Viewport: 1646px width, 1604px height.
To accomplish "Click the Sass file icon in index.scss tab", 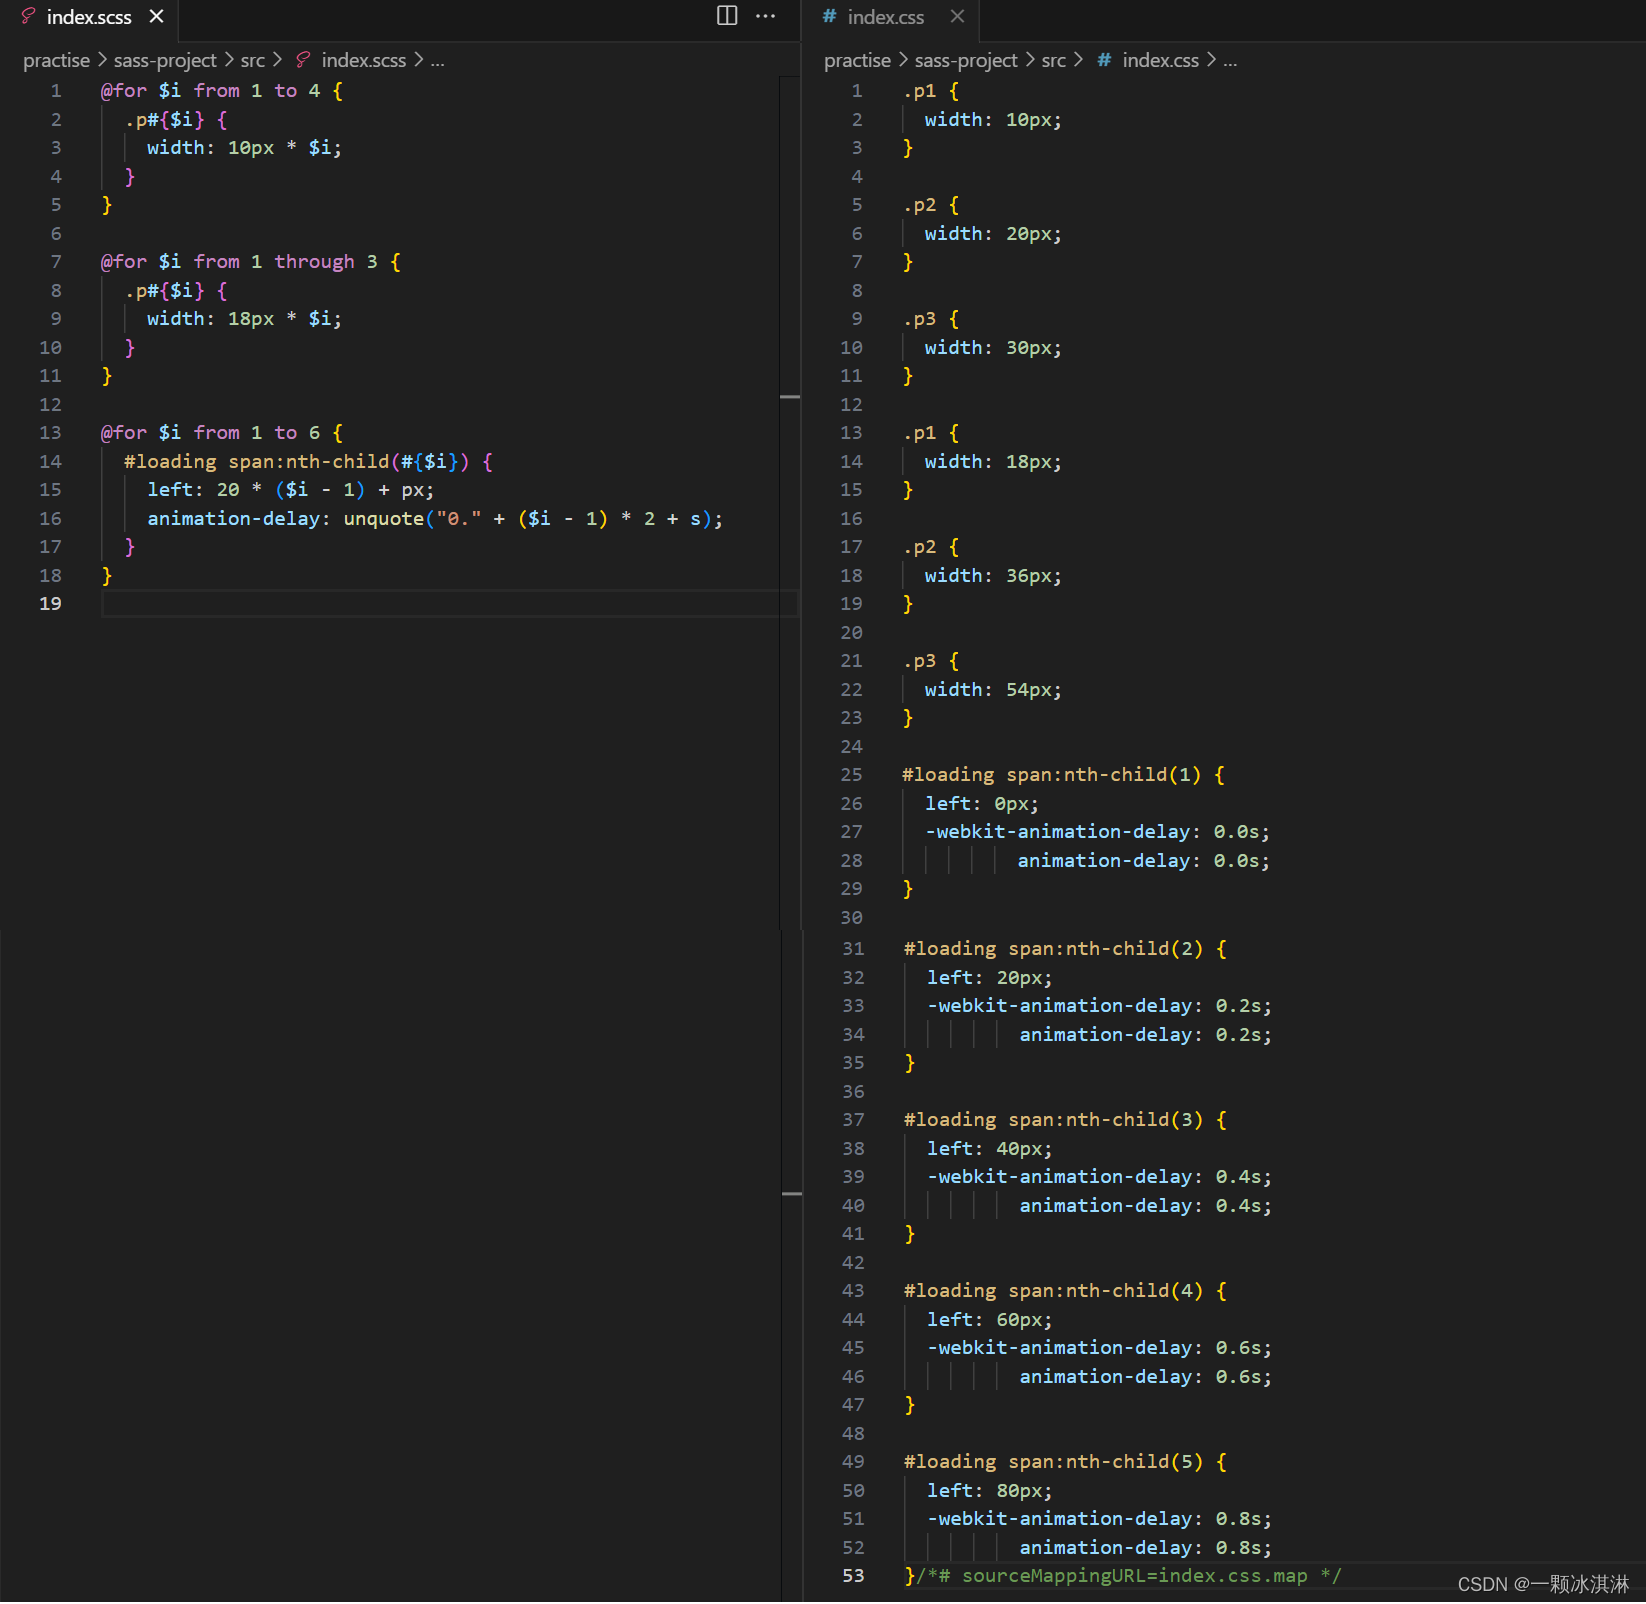I will 29,16.
